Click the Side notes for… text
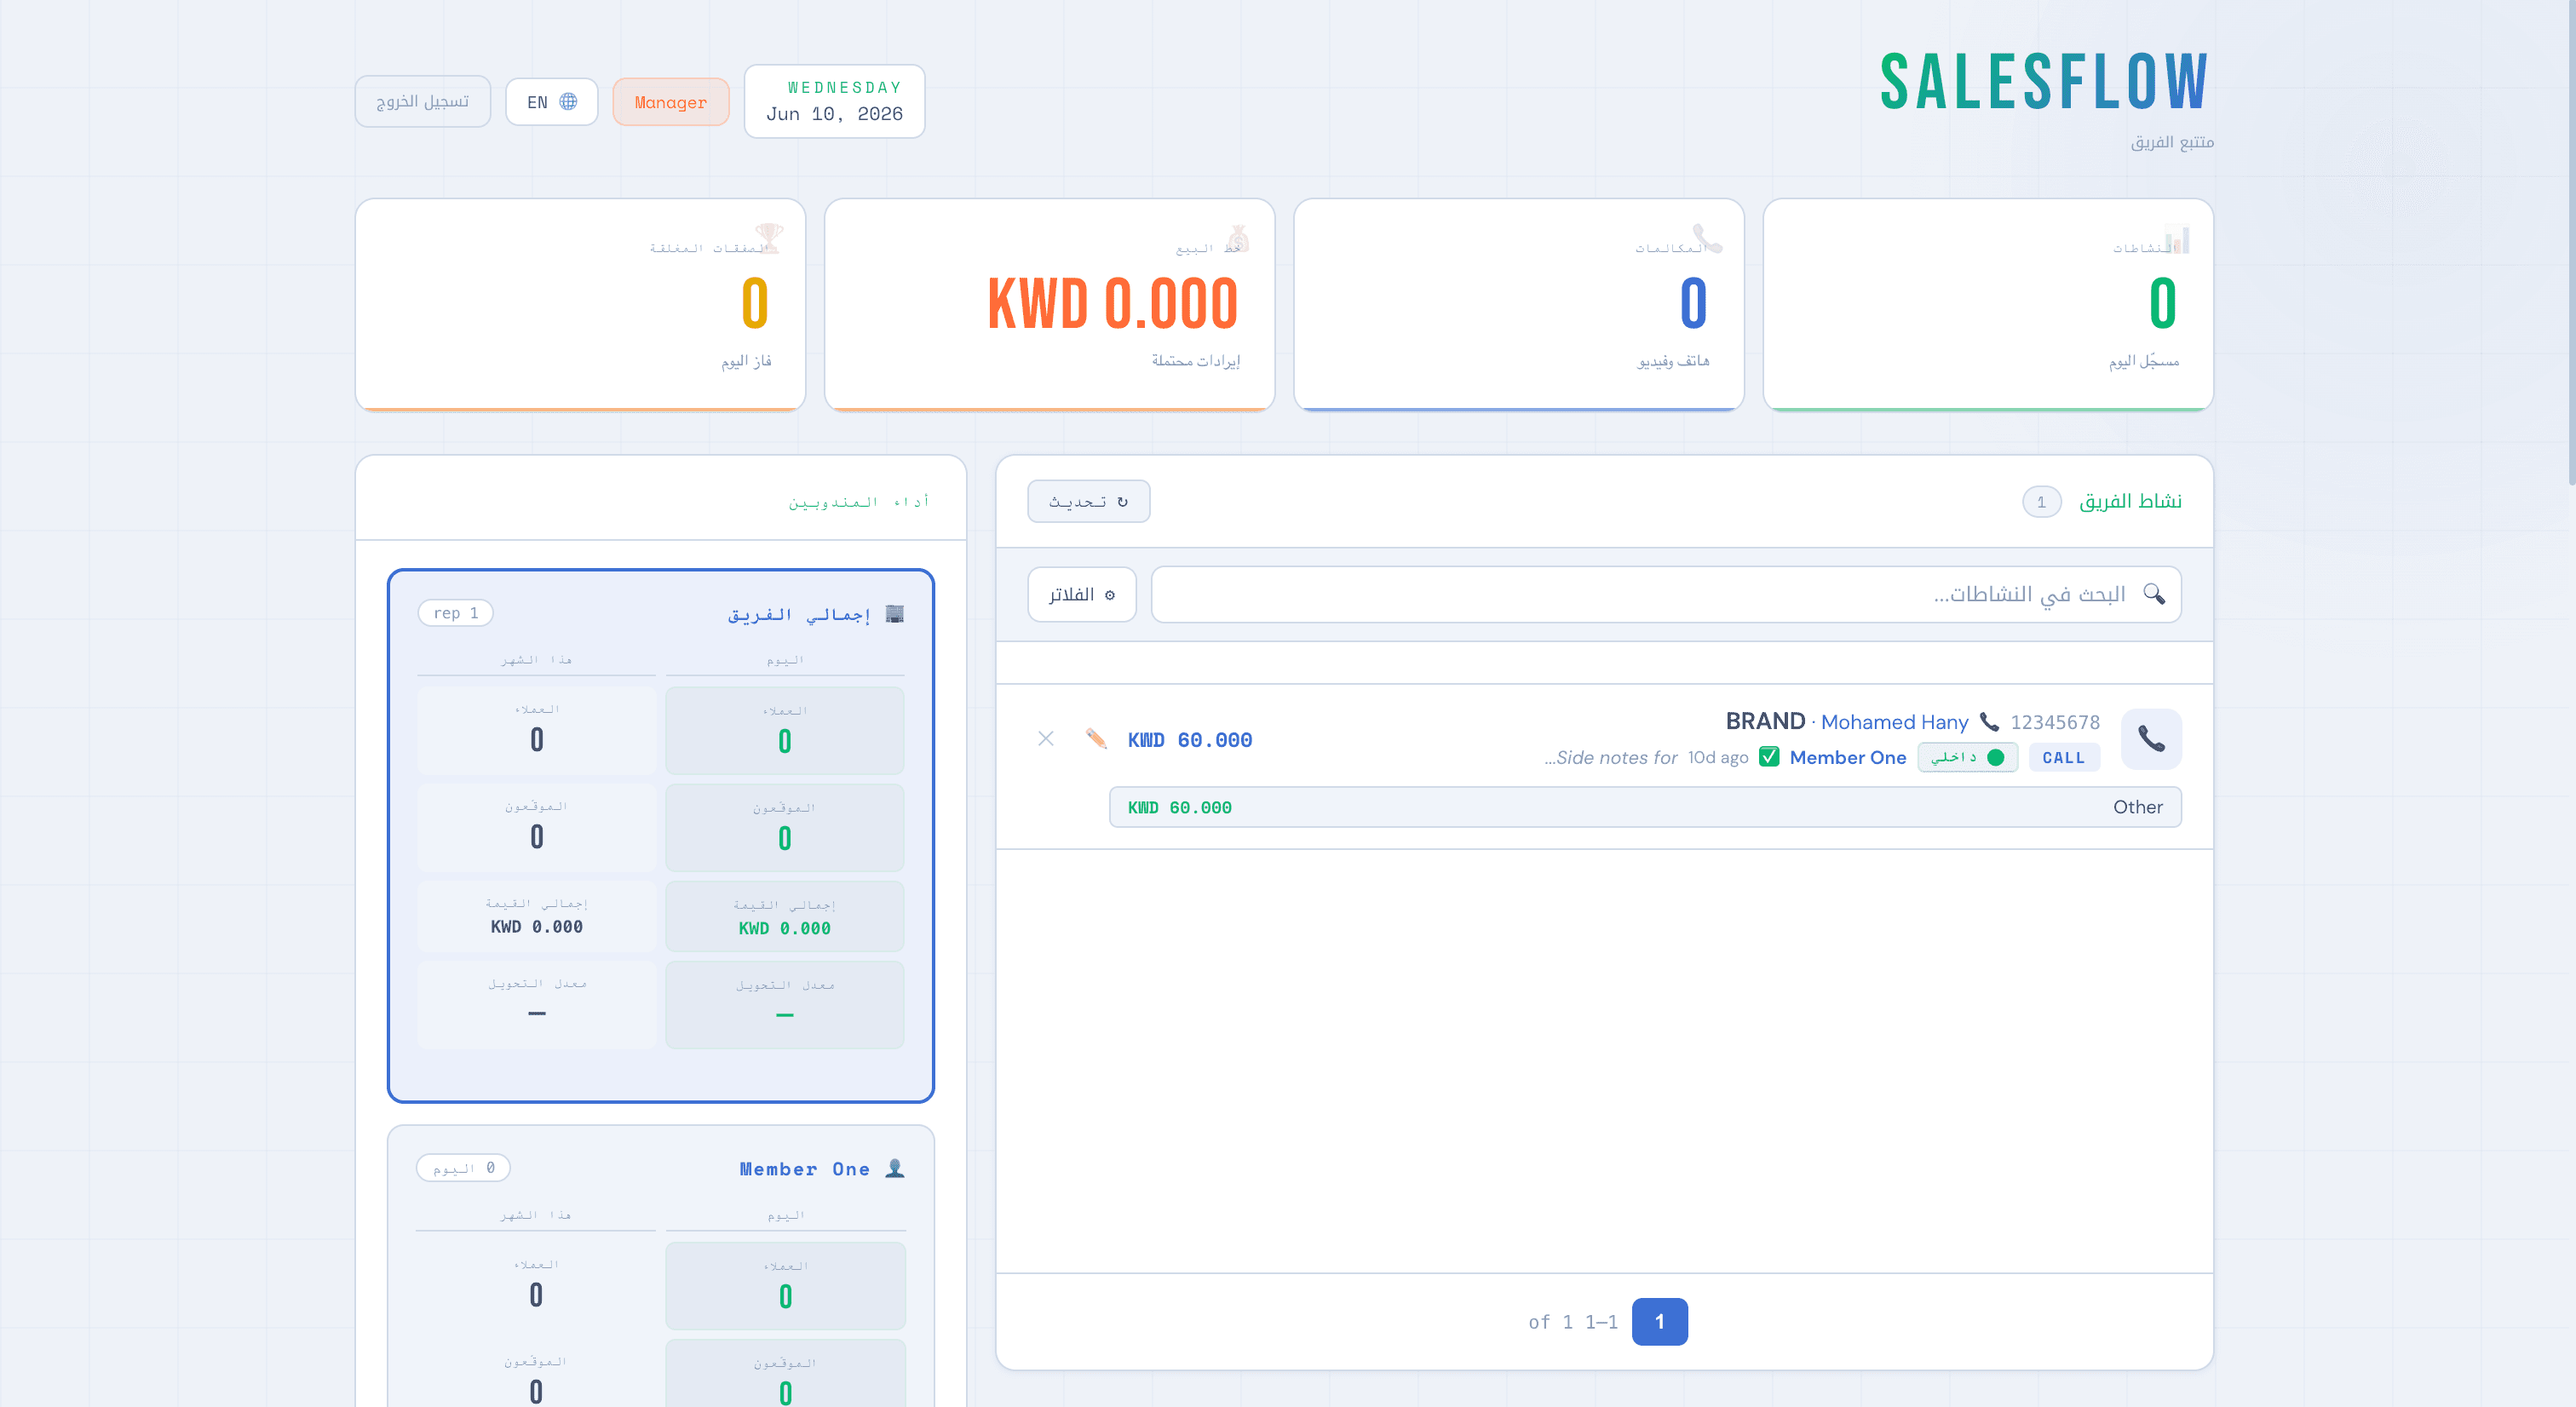Viewport: 2576px width, 1407px height. tap(1610, 757)
